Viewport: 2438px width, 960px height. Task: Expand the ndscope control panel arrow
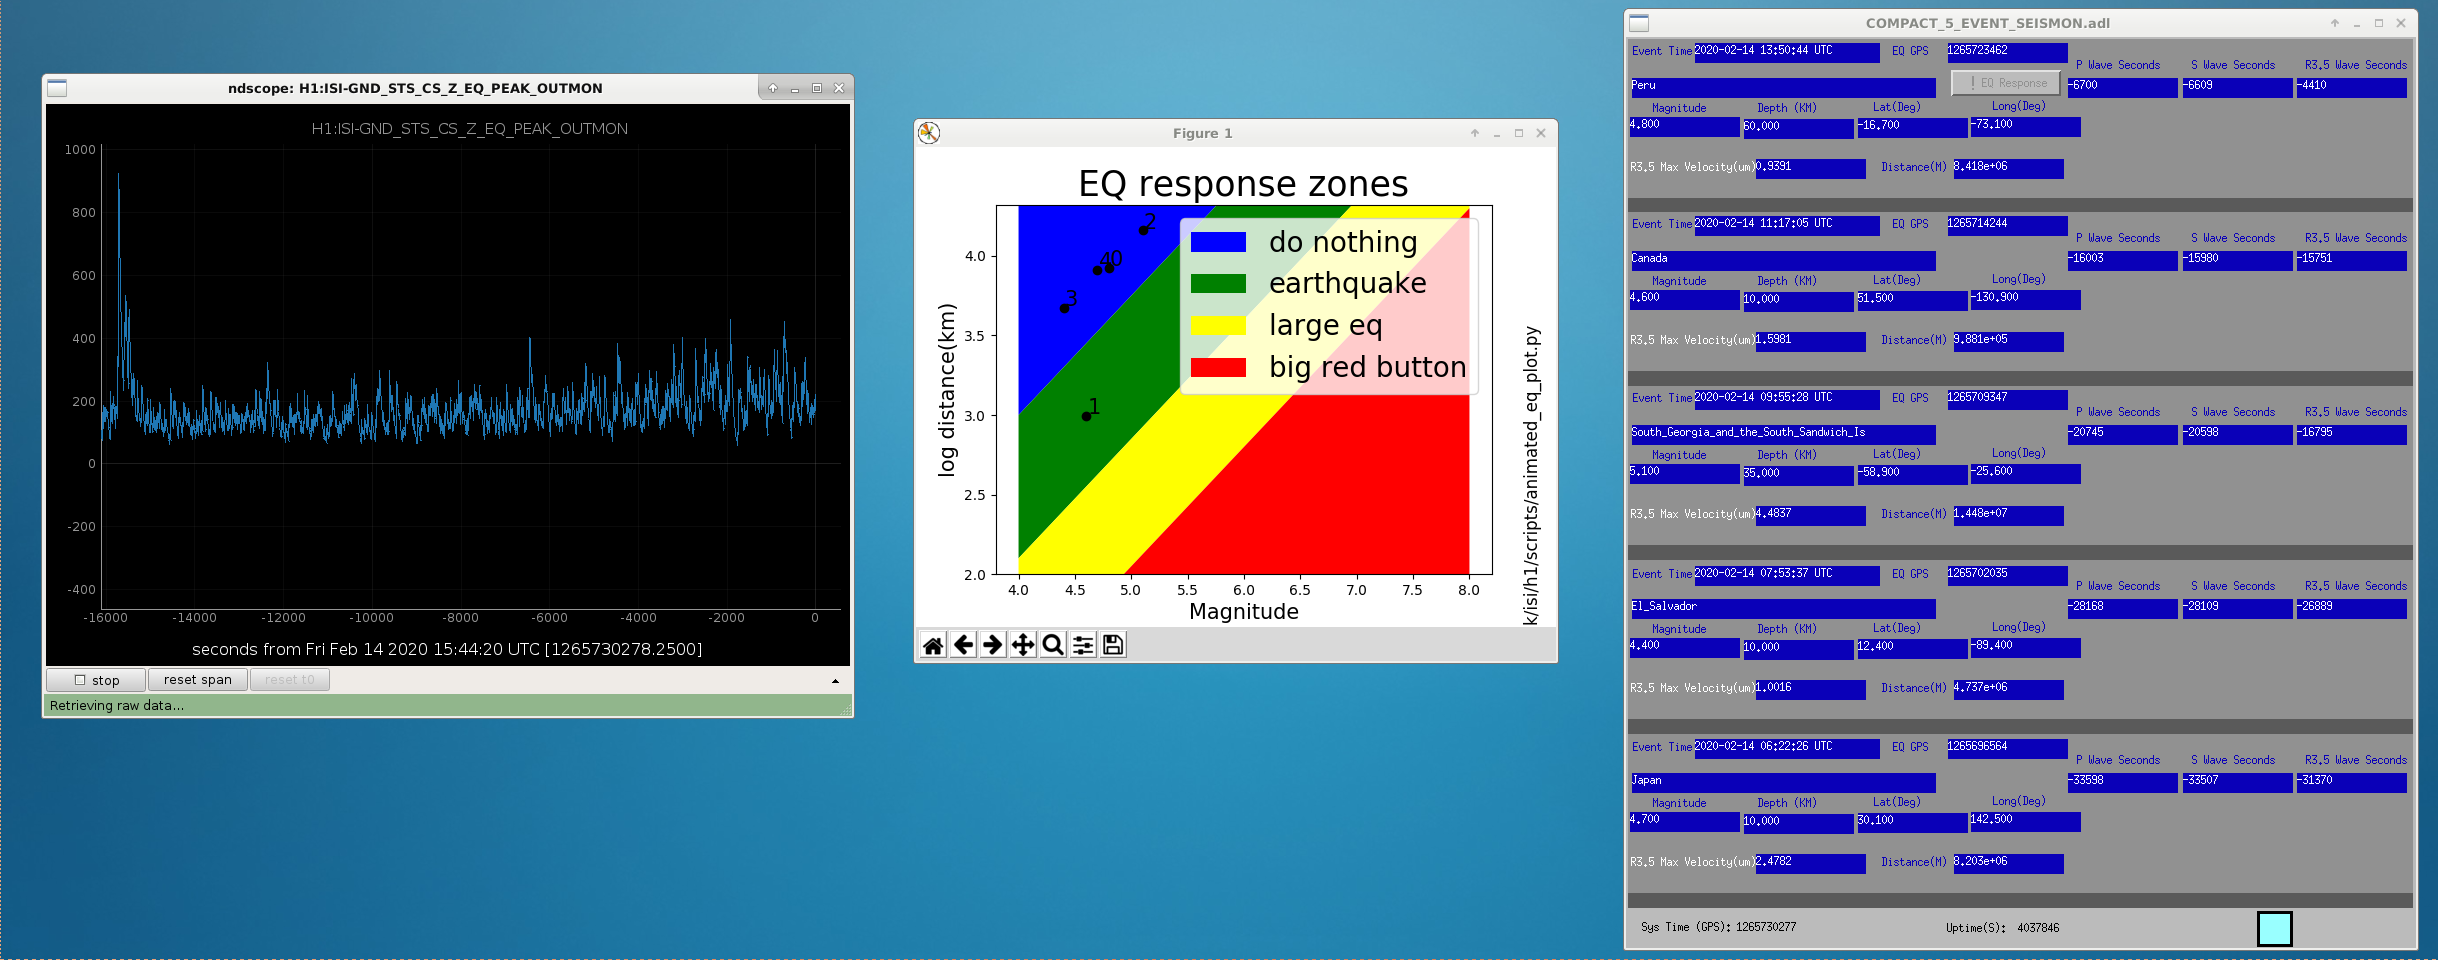click(x=835, y=681)
